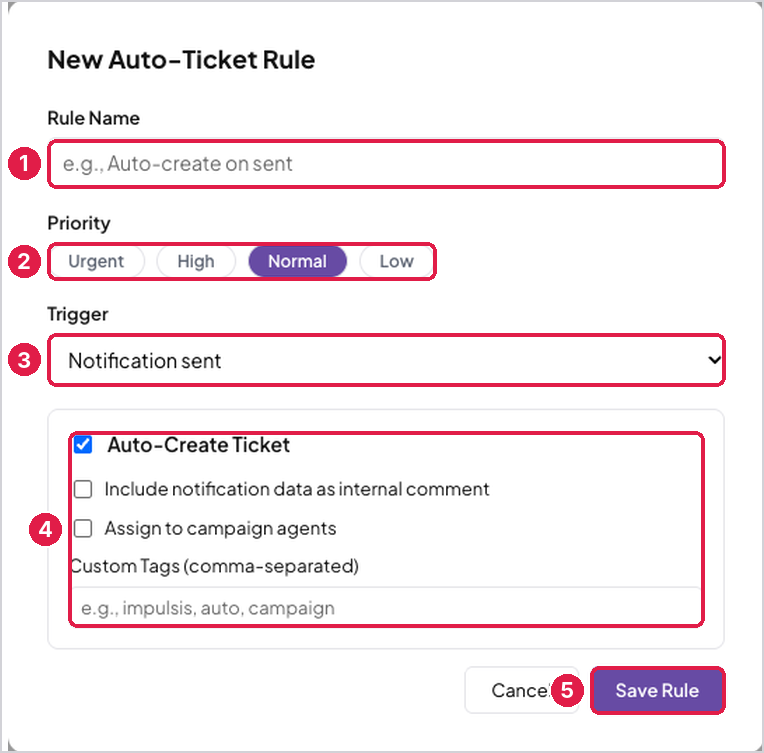Select the highlighted Normal priority pill

298,261
